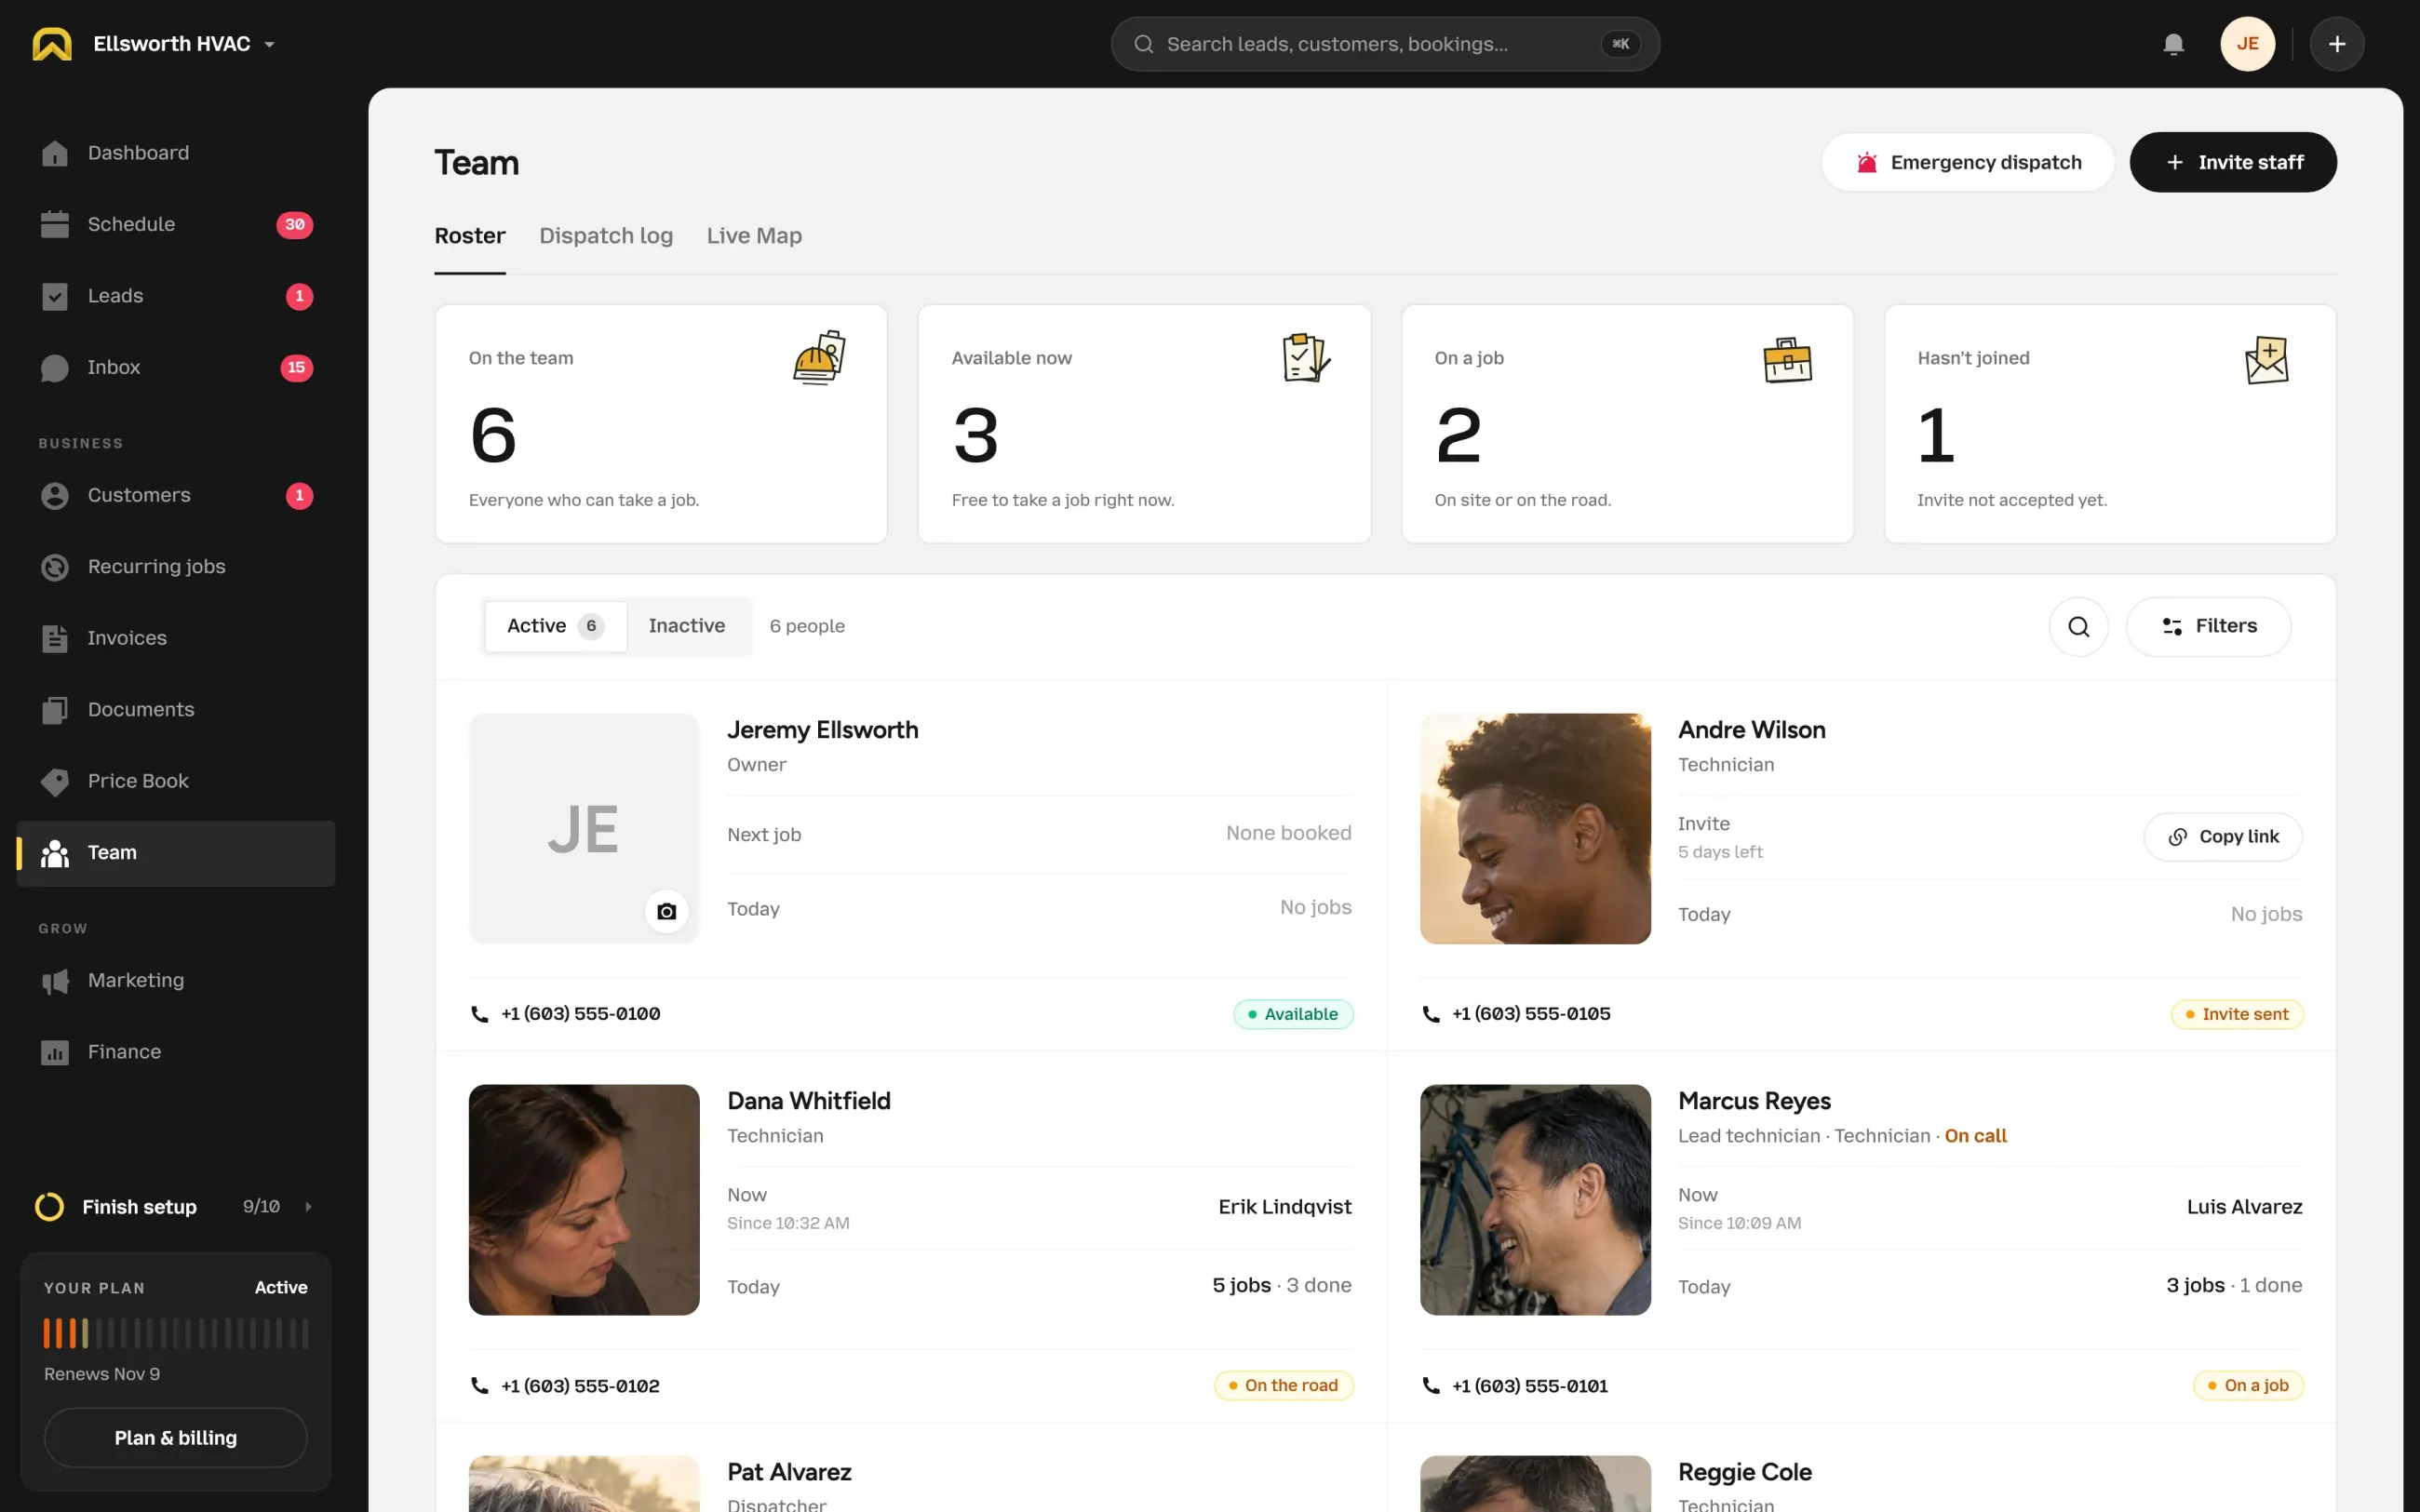Switch to the Dispatch log tab
Image resolution: width=2420 pixels, height=1512 pixels.
tap(606, 236)
